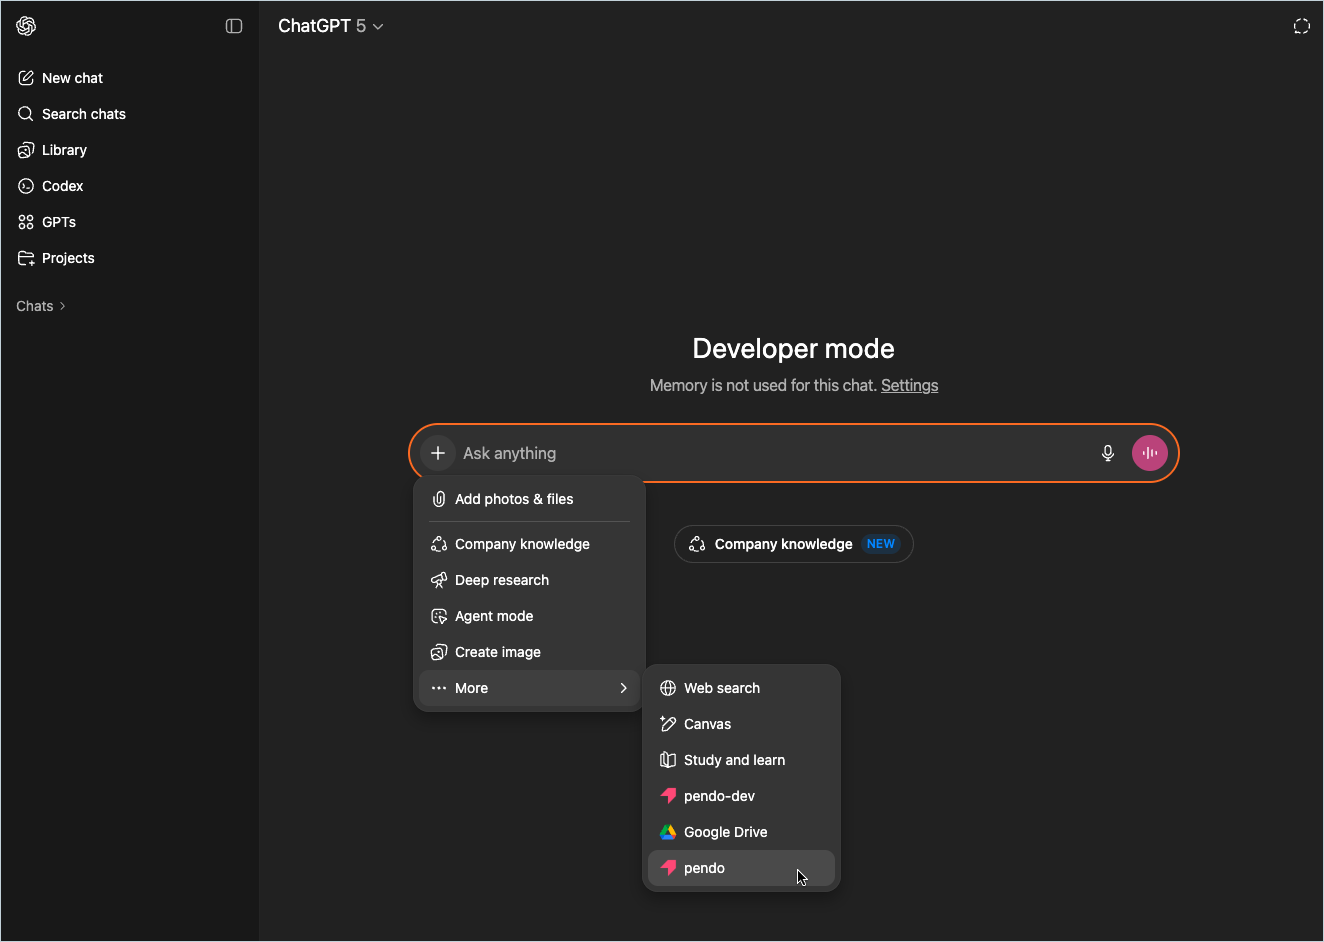1324x942 pixels.
Task: Click the plus button in the prompt bar
Action: tap(438, 453)
